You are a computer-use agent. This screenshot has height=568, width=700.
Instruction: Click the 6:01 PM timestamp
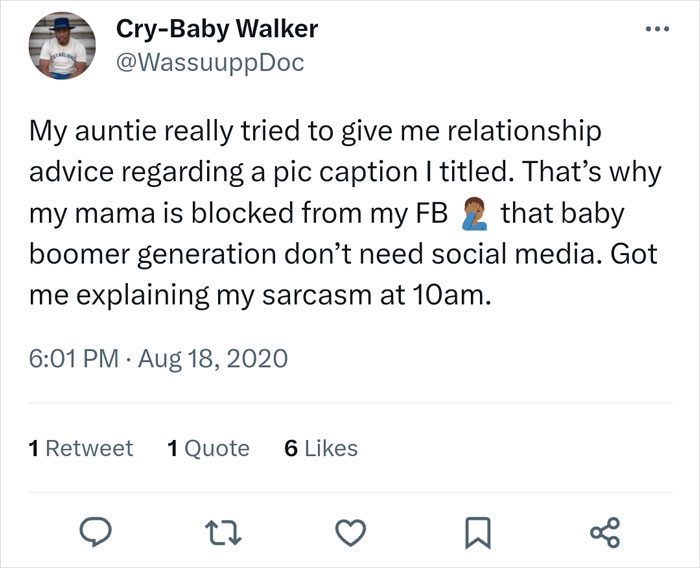pos(68,357)
